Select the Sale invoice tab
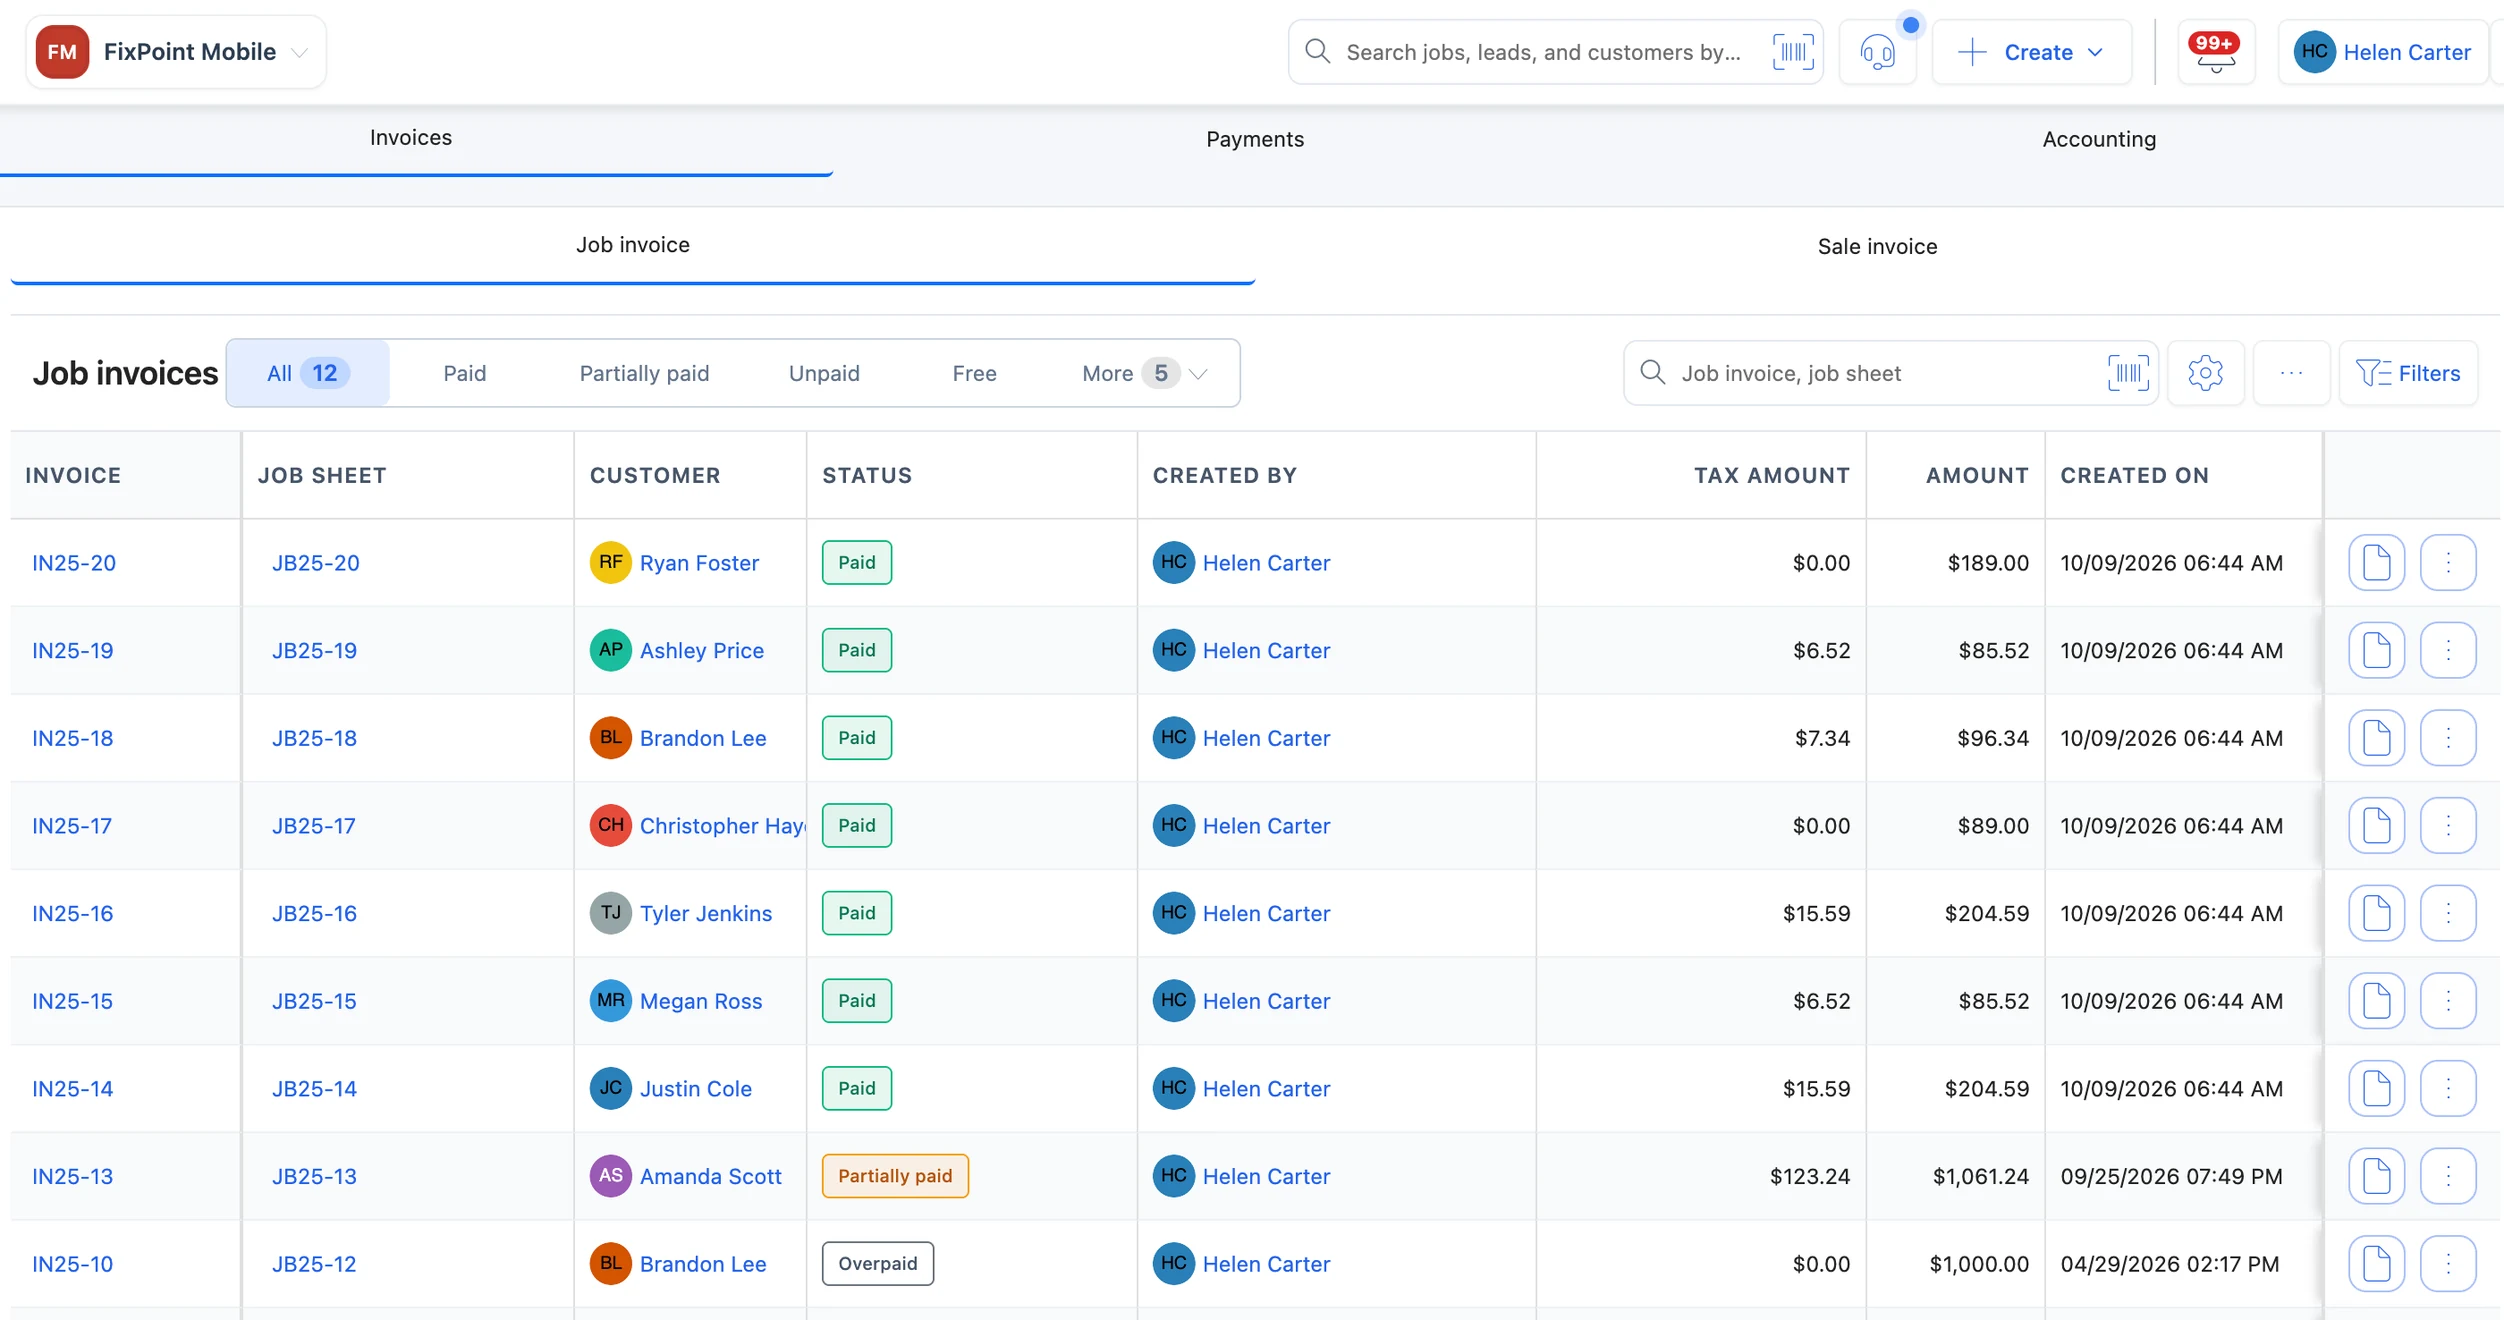The height and width of the screenshot is (1320, 2504). point(1877,246)
